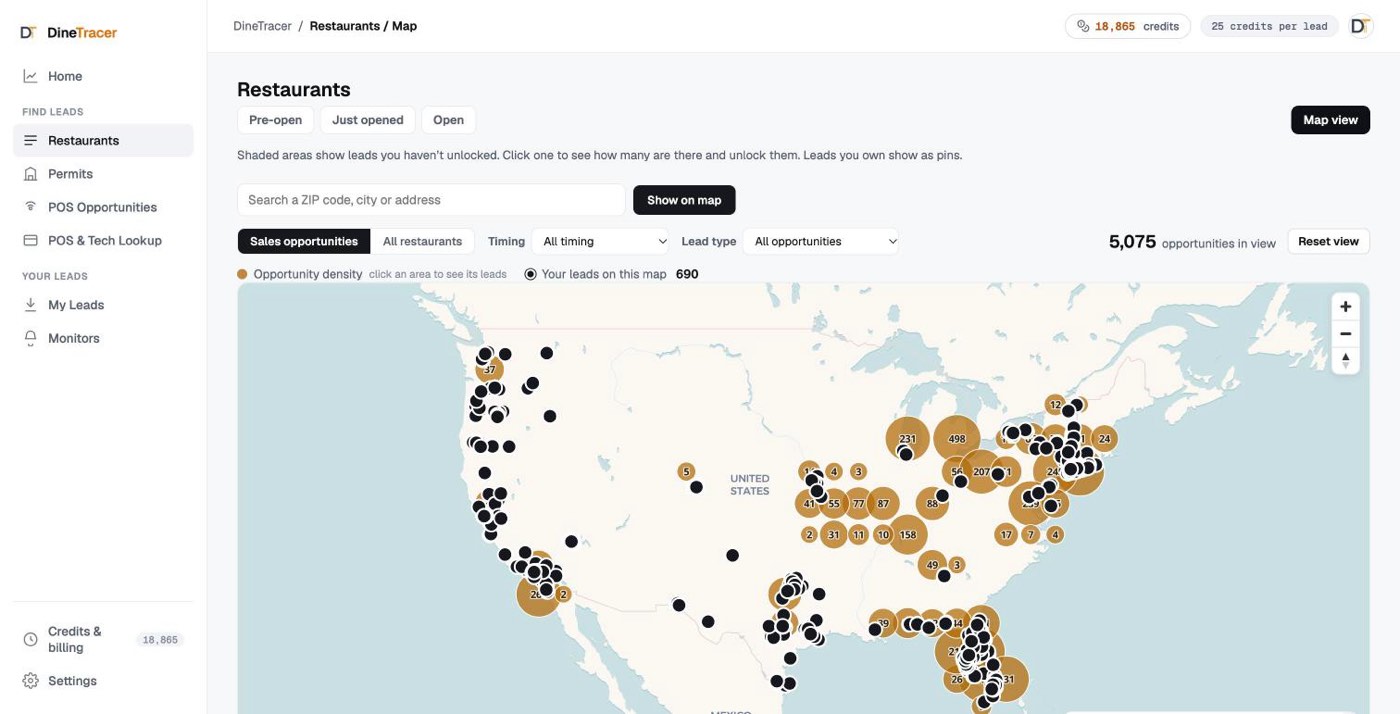Toggle the Open status filter
1400x714 pixels.
(448, 120)
